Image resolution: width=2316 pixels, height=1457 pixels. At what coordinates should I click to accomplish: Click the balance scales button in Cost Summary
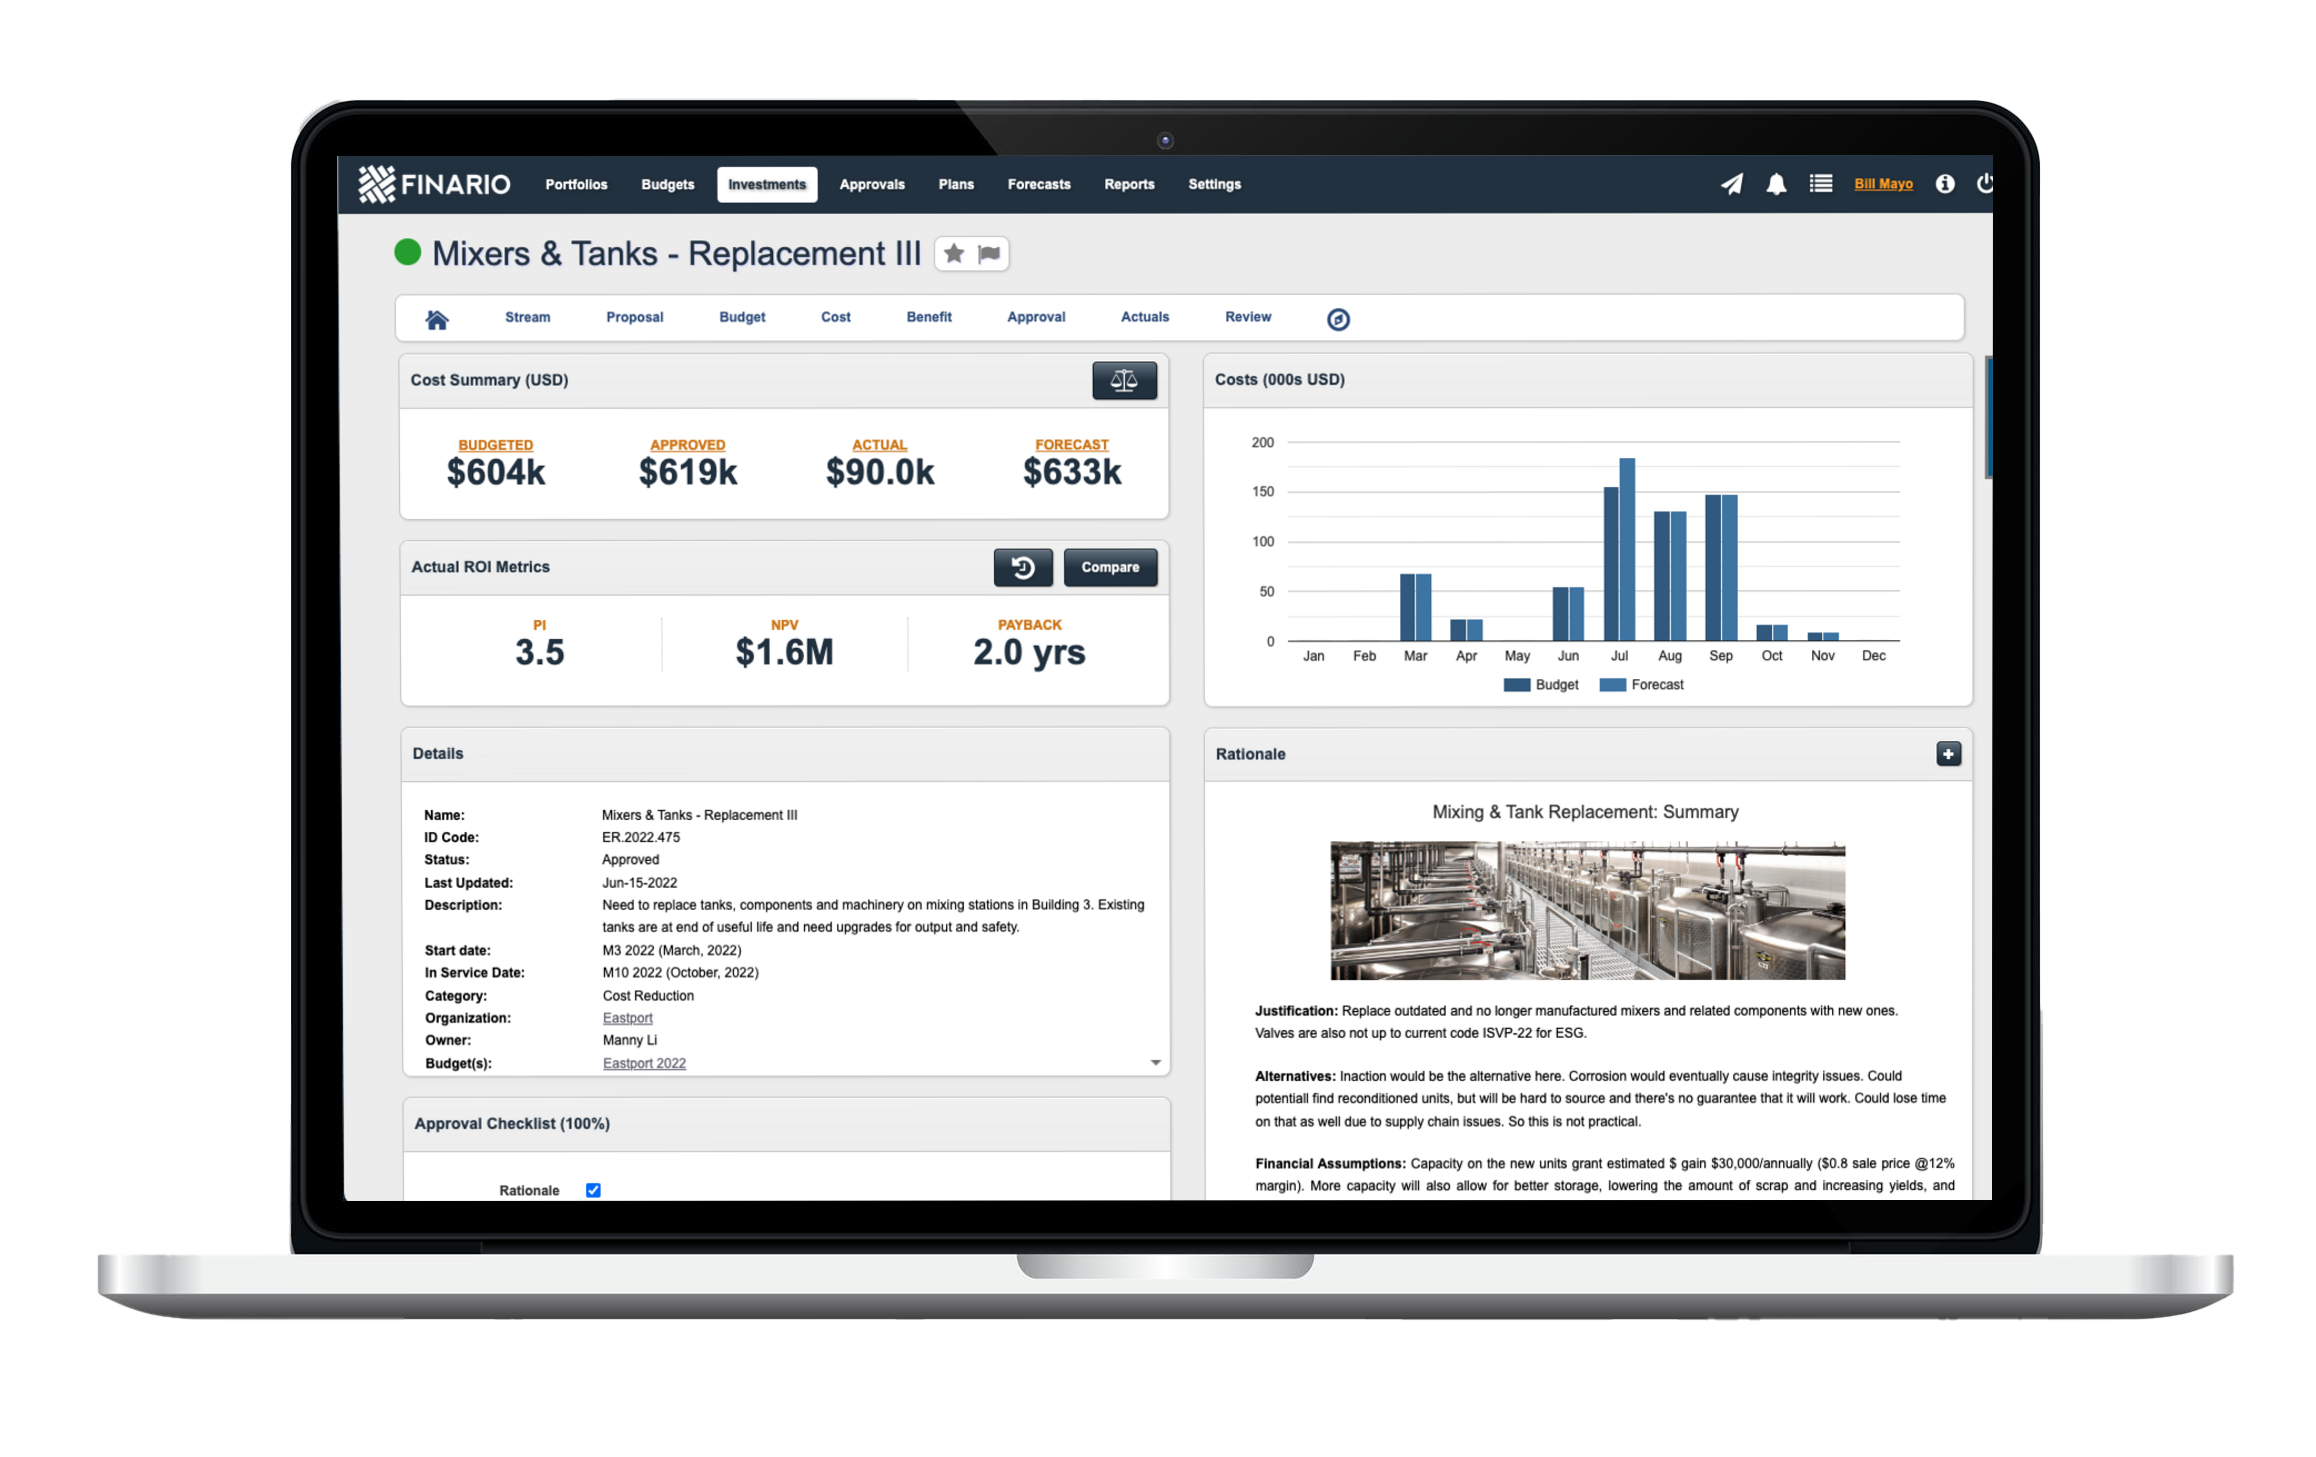click(x=1124, y=380)
